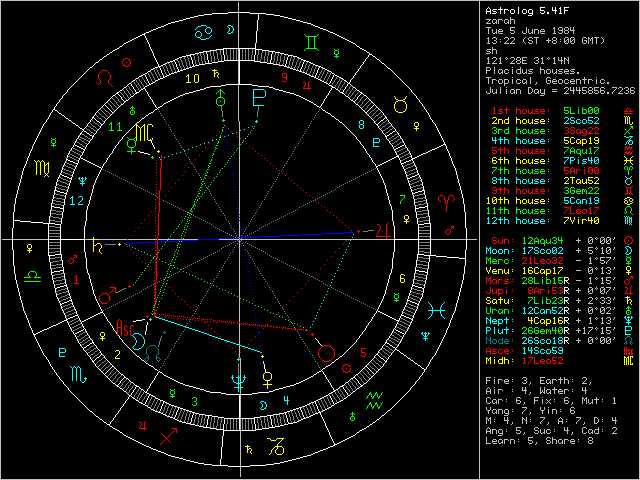This screenshot has height=480, width=640.
Task: Select the red Jupiter planet glyph in the chart
Action: coord(382,229)
